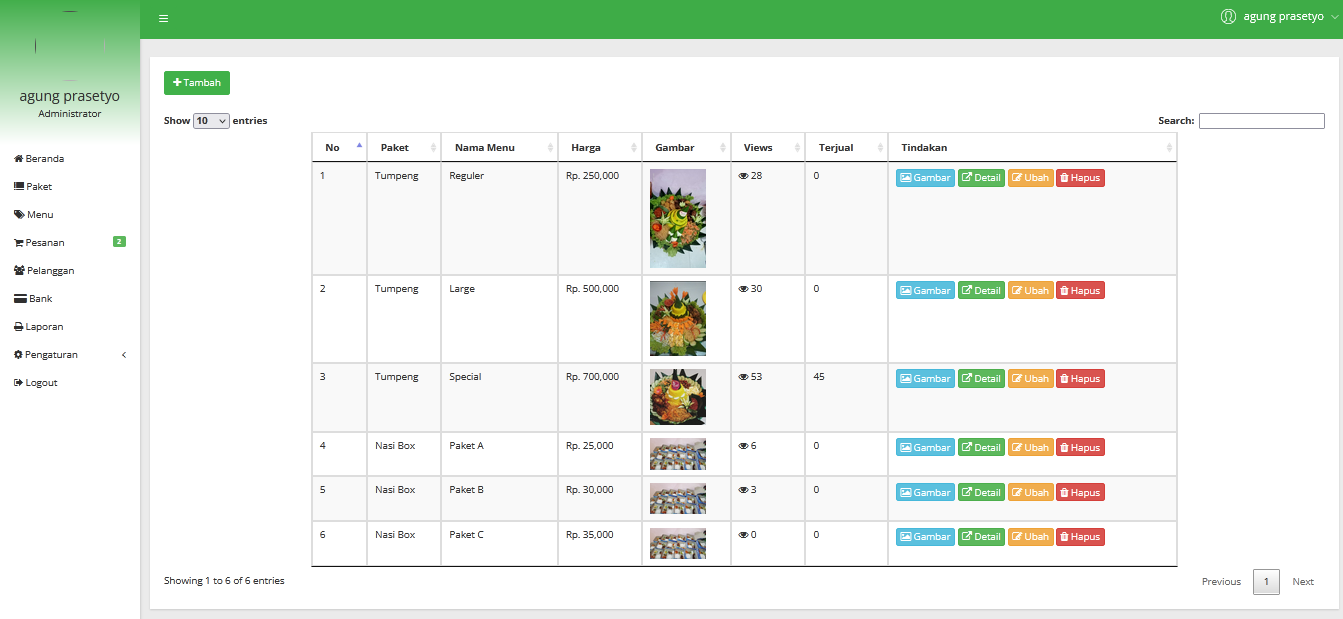Sort the table by Harga column
1343x619 pixels.
[x=599, y=148]
